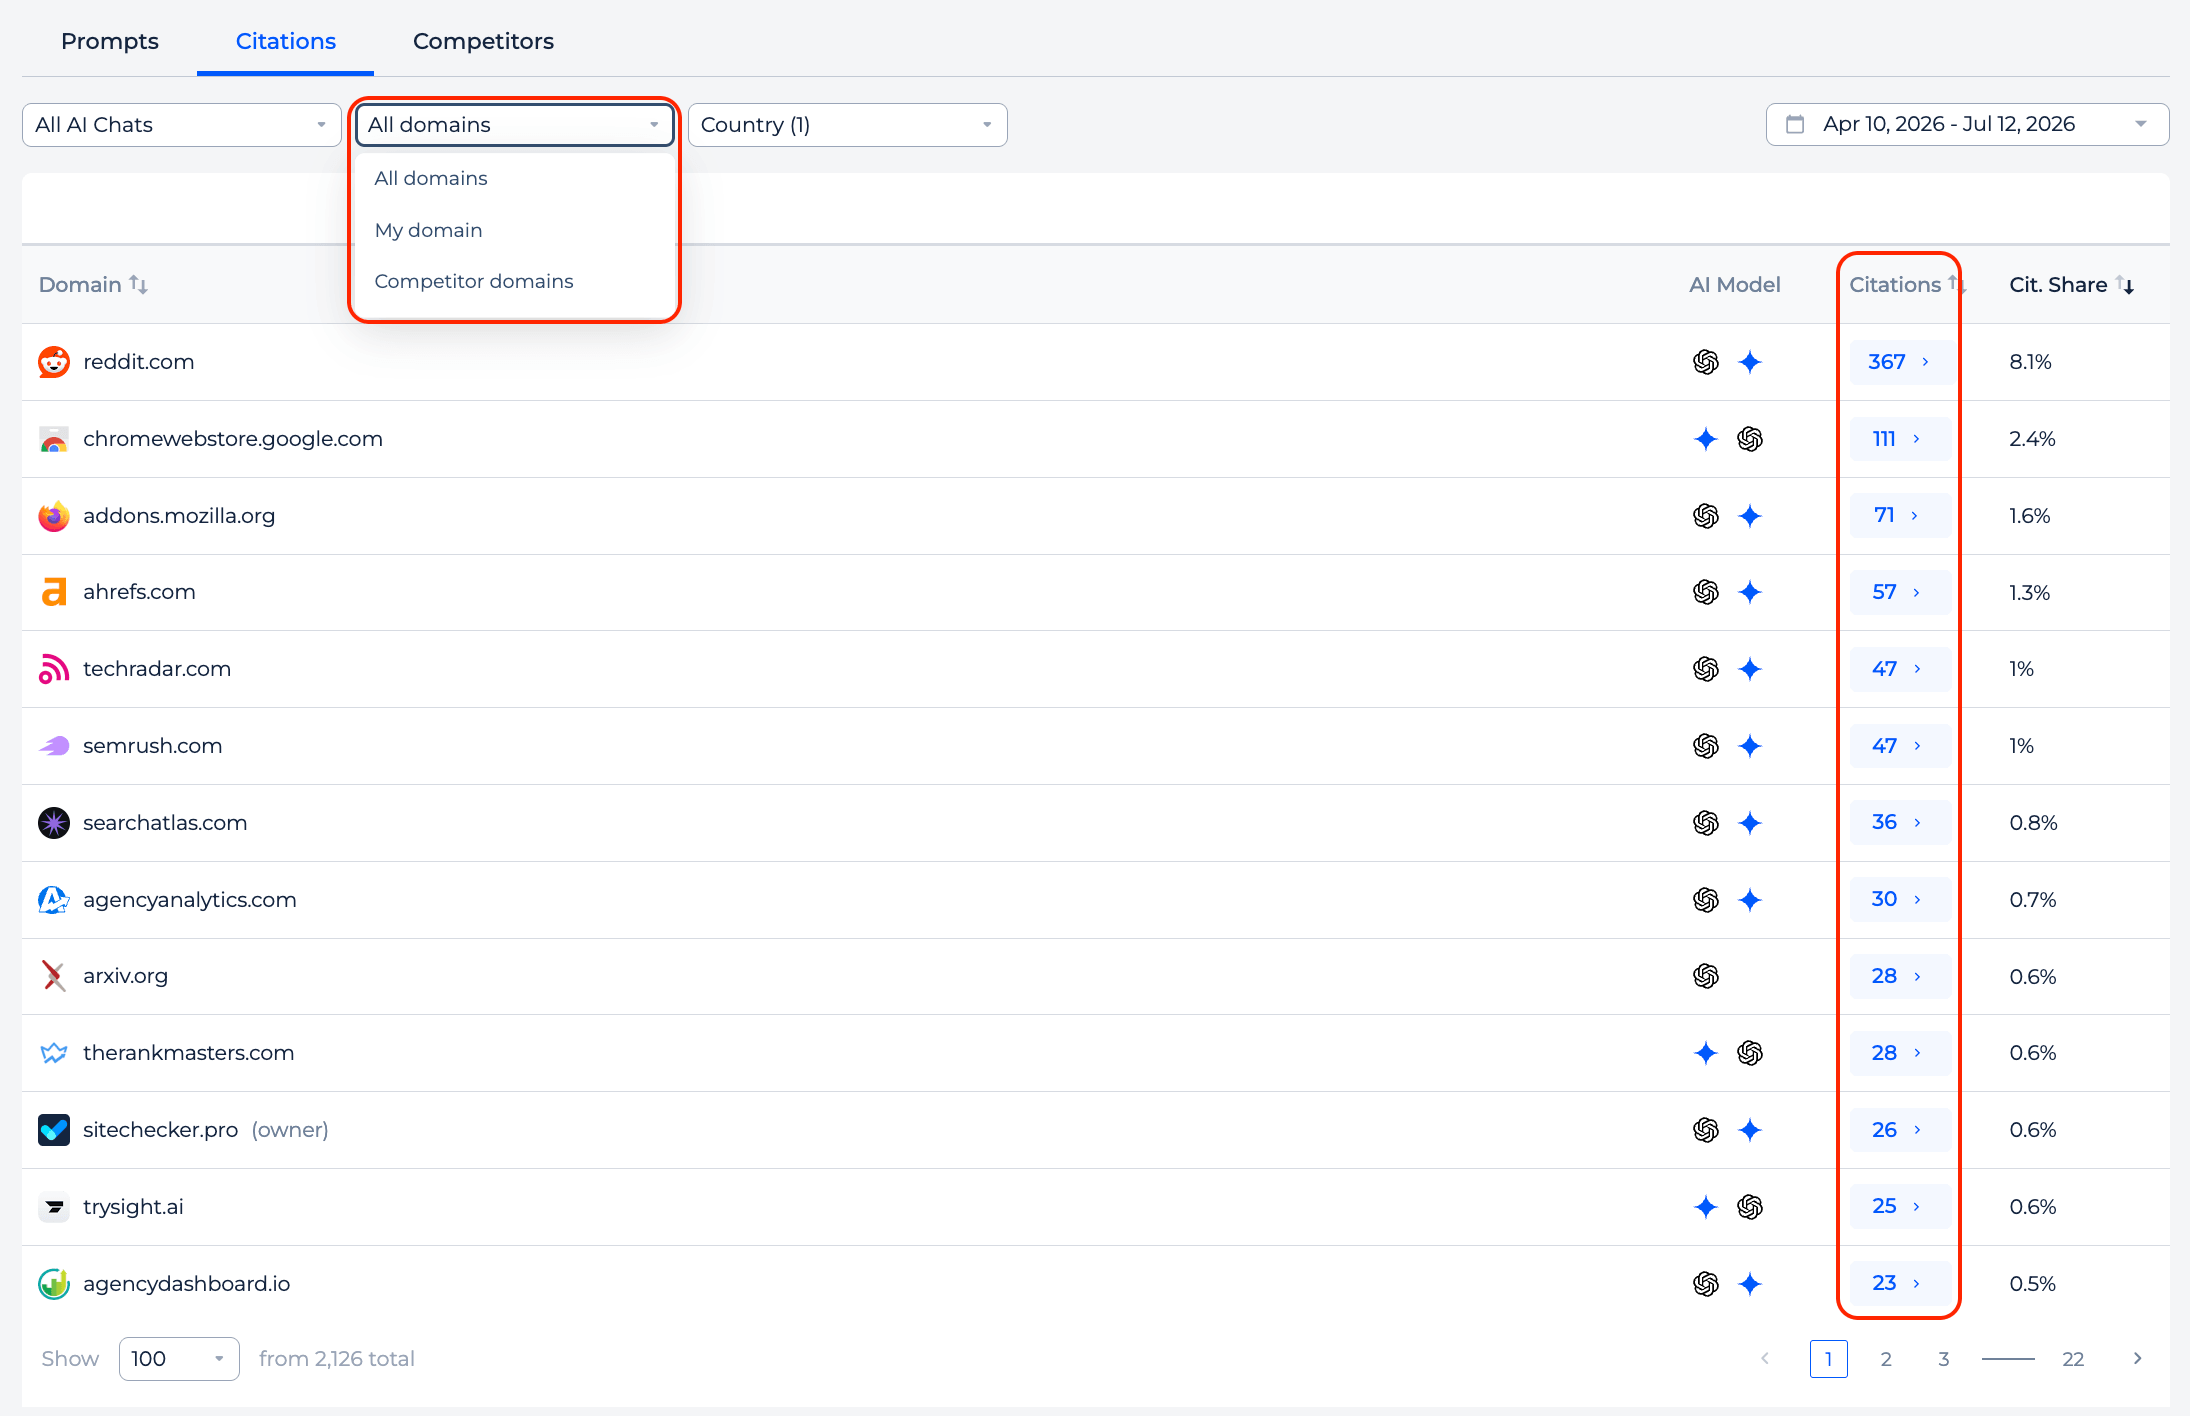Go to pagination page 2

[1886, 1359]
